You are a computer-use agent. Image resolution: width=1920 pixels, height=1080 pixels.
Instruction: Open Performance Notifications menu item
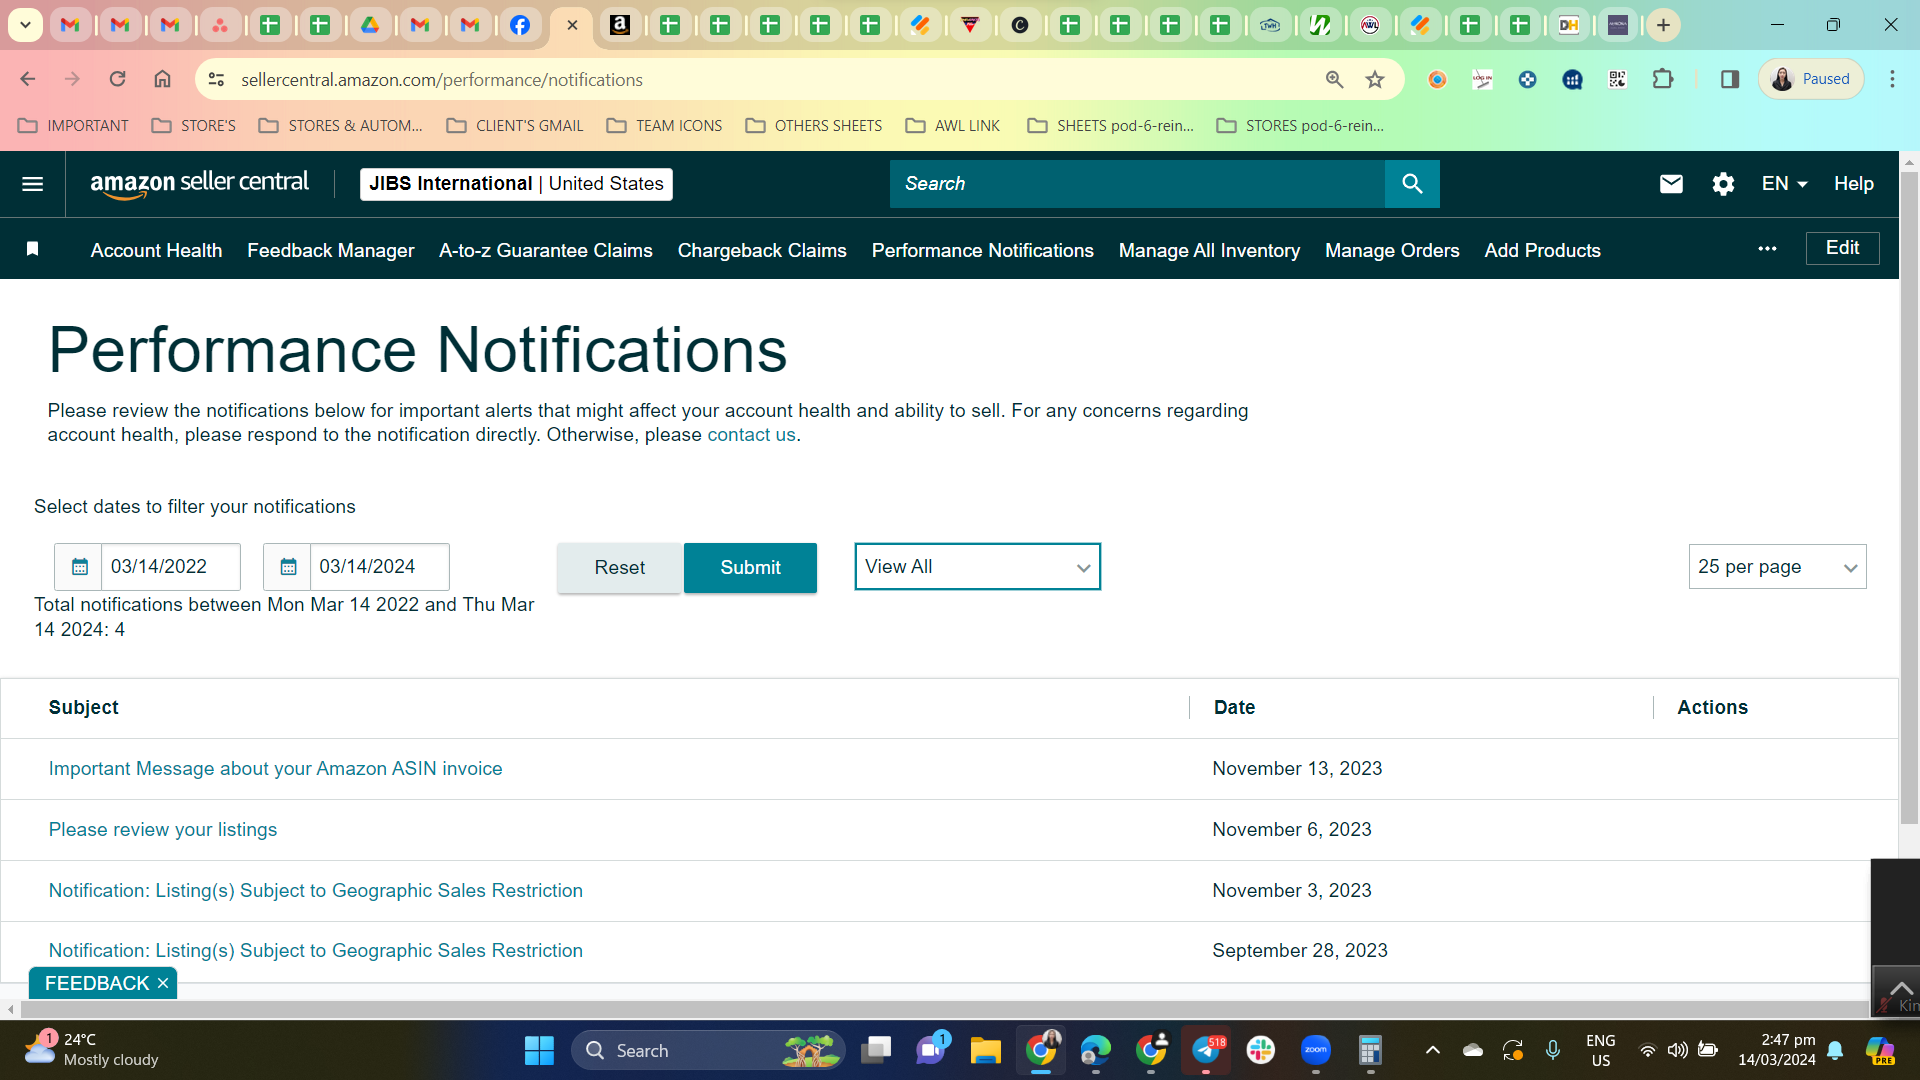coord(982,250)
